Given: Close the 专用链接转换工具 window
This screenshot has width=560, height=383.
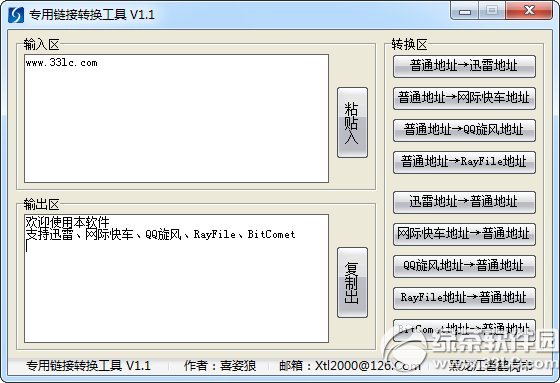Looking at the screenshot, I should point(529,11).
